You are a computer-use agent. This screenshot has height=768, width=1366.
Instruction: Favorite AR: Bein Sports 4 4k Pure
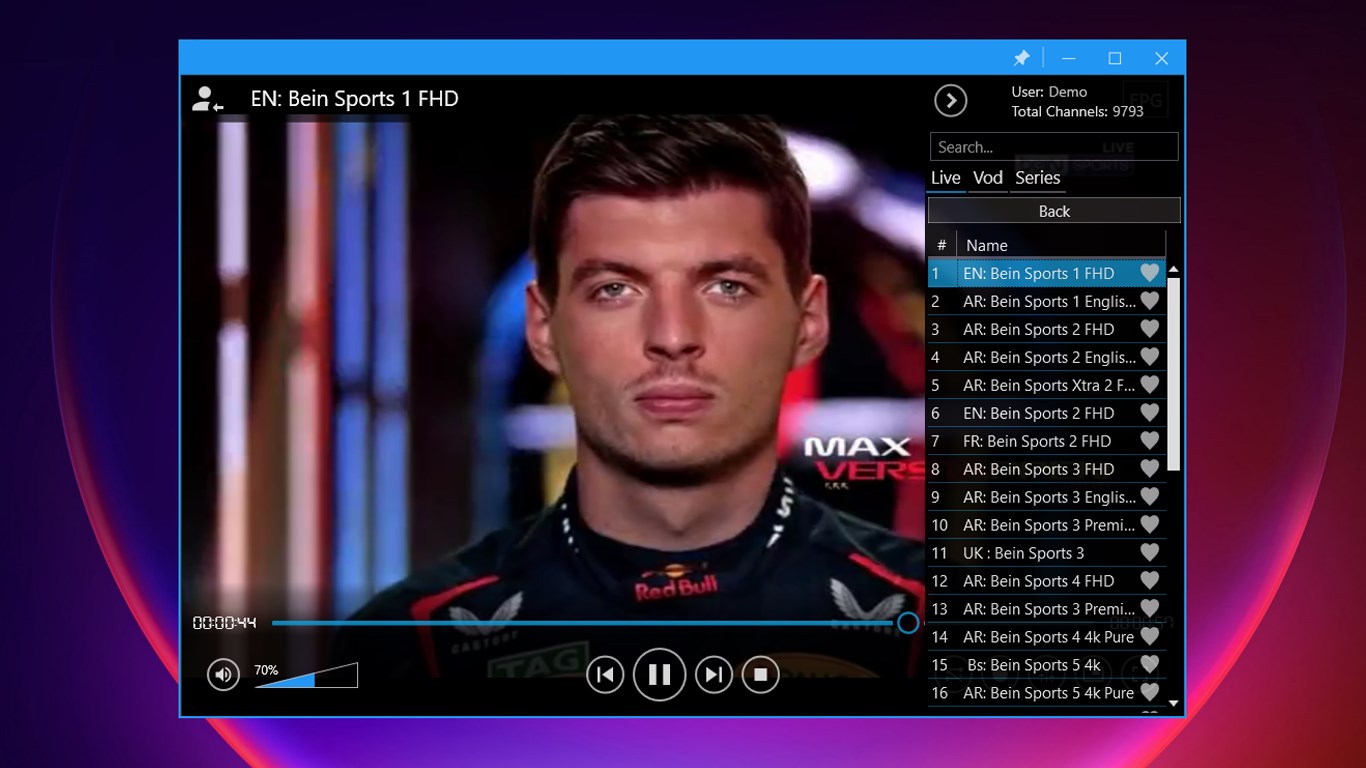(x=1148, y=636)
